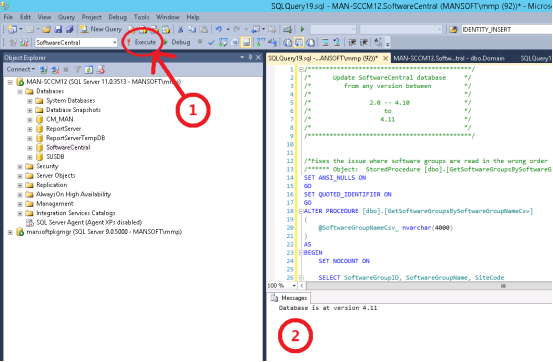
Task: Click the Save All icon
Action: pyautogui.click(x=69, y=29)
